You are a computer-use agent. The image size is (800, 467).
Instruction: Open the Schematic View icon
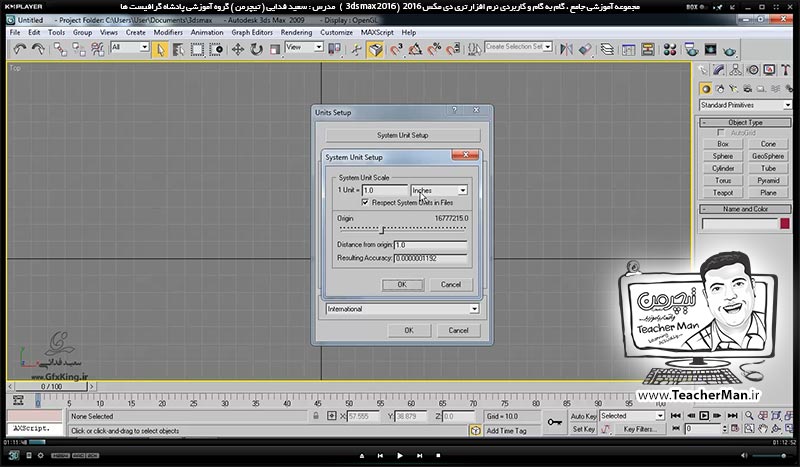(647, 50)
